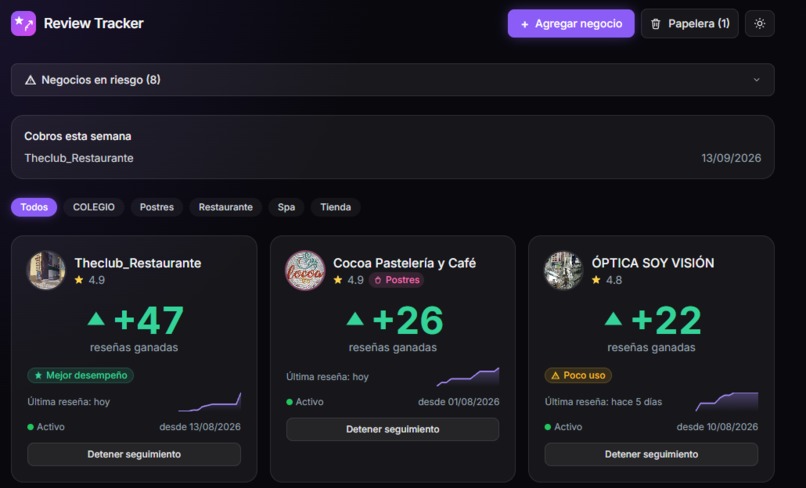Click the +22 reseñas ganadas count
The height and width of the screenshot is (488, 806).
tap(666, 320)
